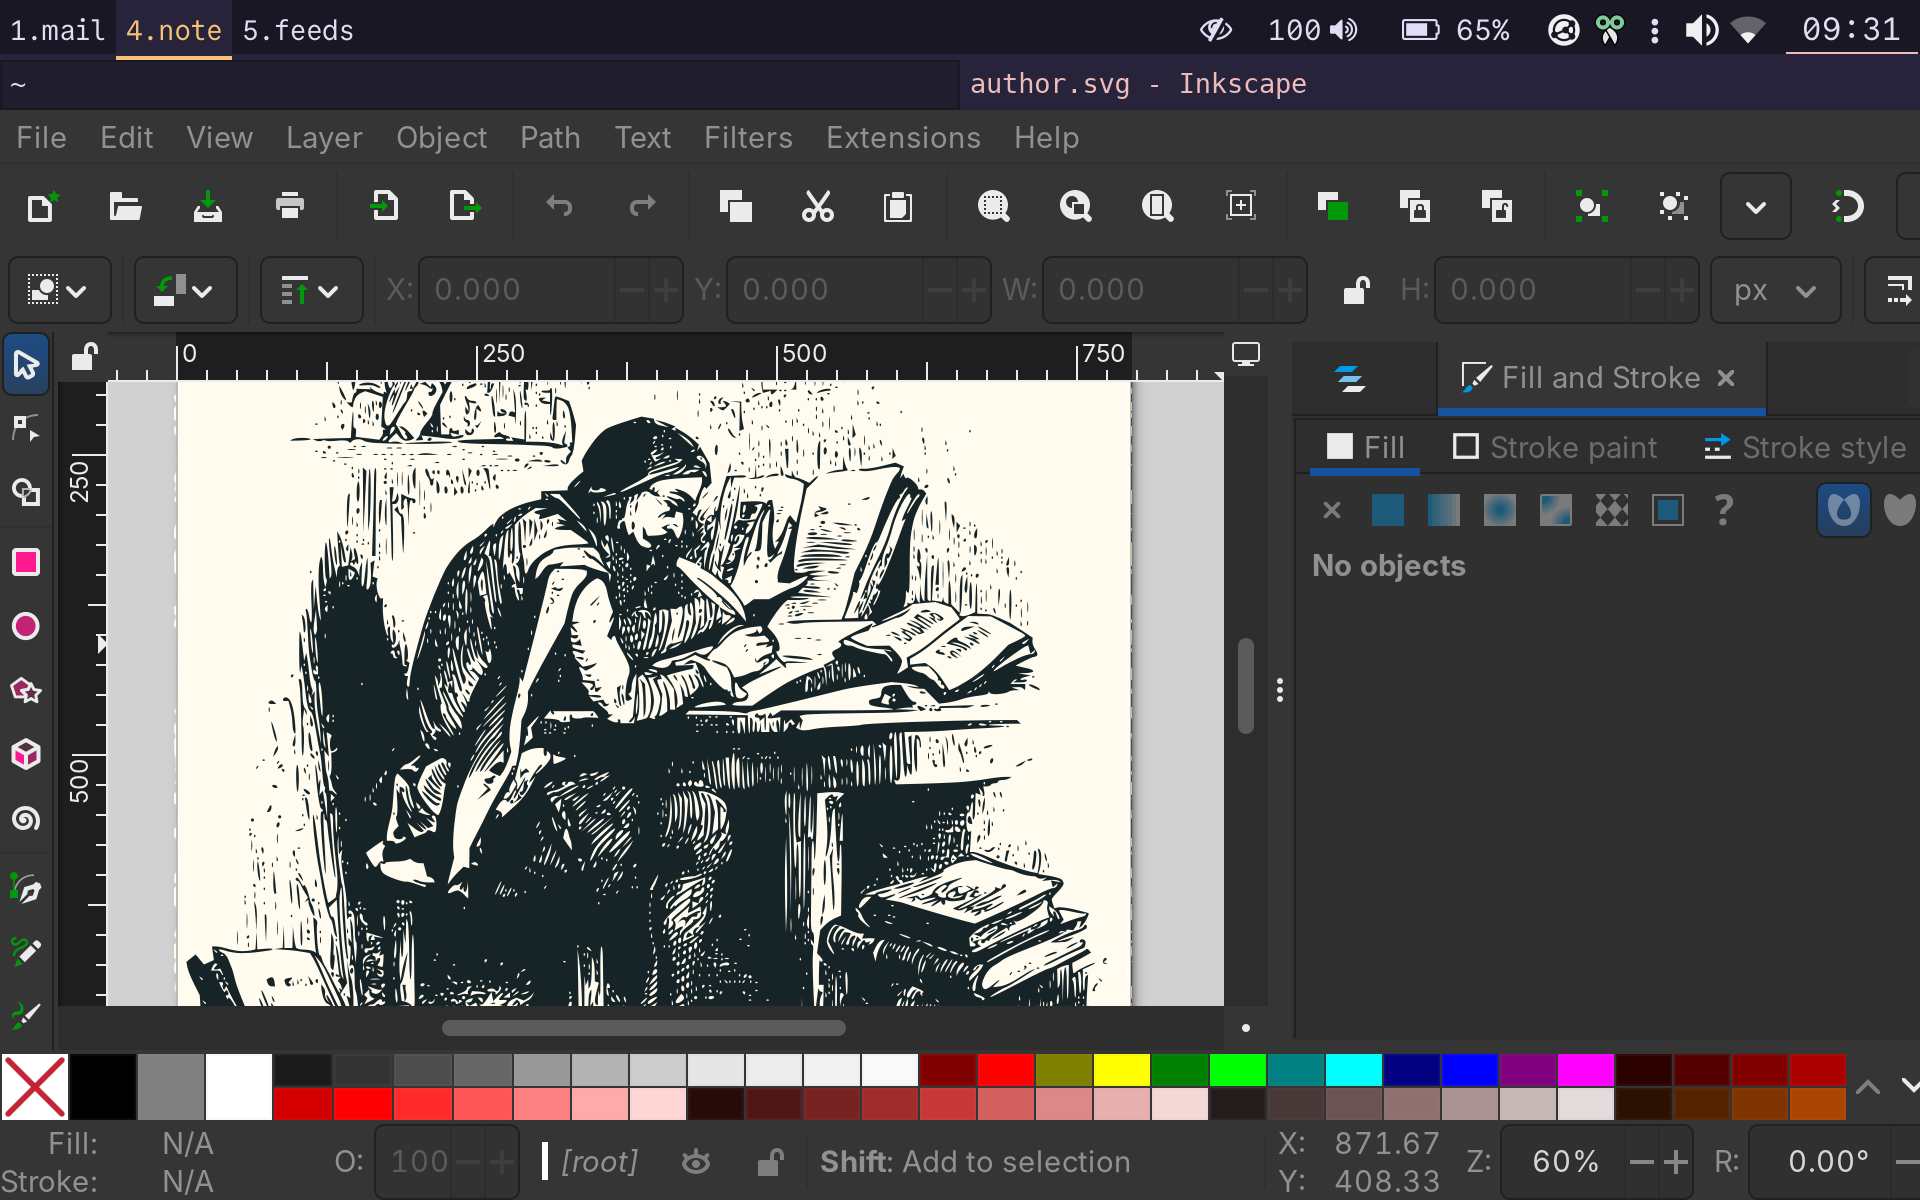Viewport: 1920px width, 1200px height.
Task: Set fill to Unset paint
Action: coord(1723,511)
